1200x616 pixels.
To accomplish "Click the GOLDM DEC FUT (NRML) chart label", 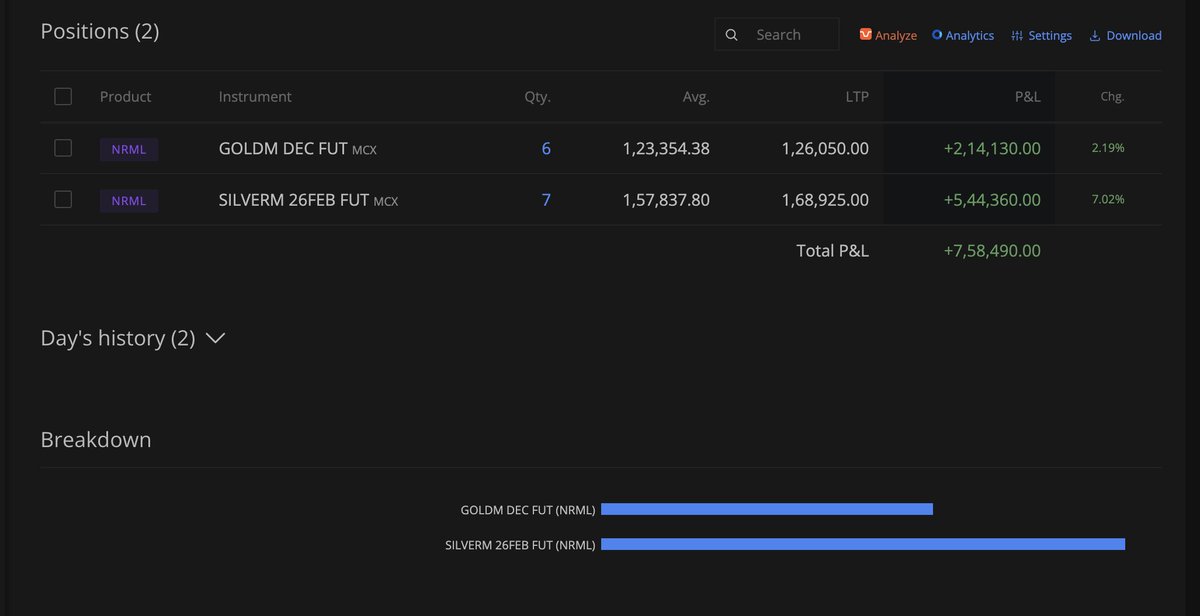I will click(x=528, y=510).
